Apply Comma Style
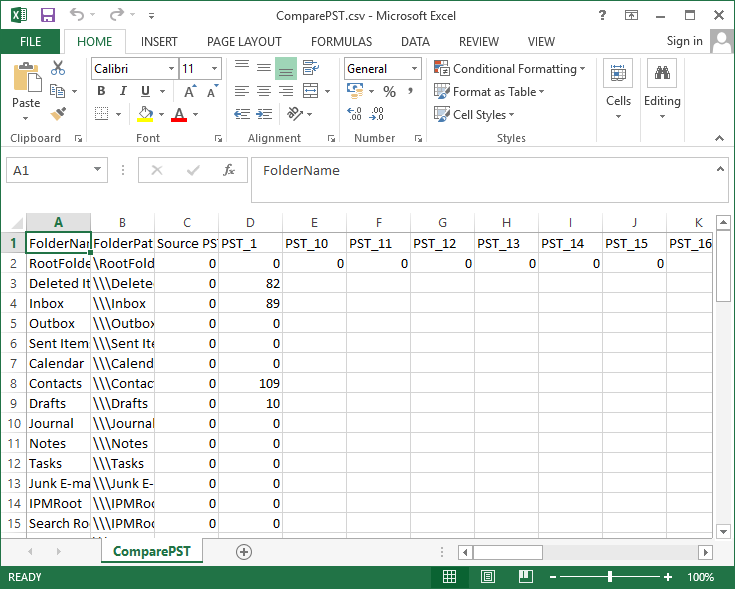Screen dimensions: 736x589 click(411, 91)
